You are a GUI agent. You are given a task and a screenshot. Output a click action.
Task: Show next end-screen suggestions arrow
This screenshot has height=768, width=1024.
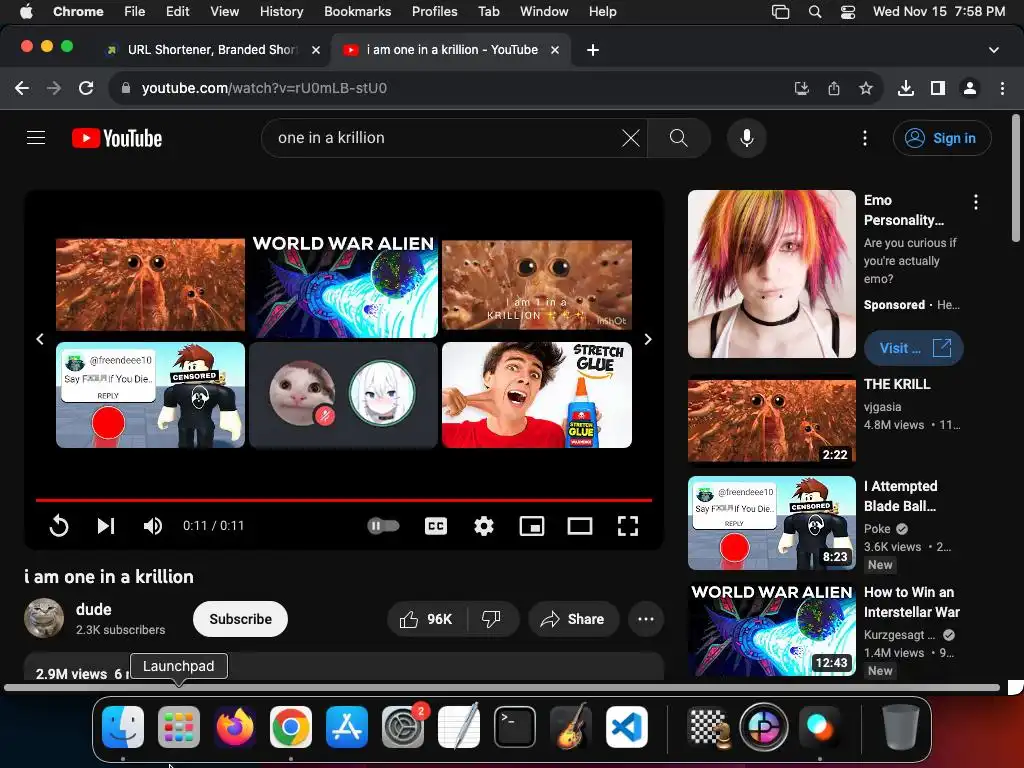click(x=648, y=340)
